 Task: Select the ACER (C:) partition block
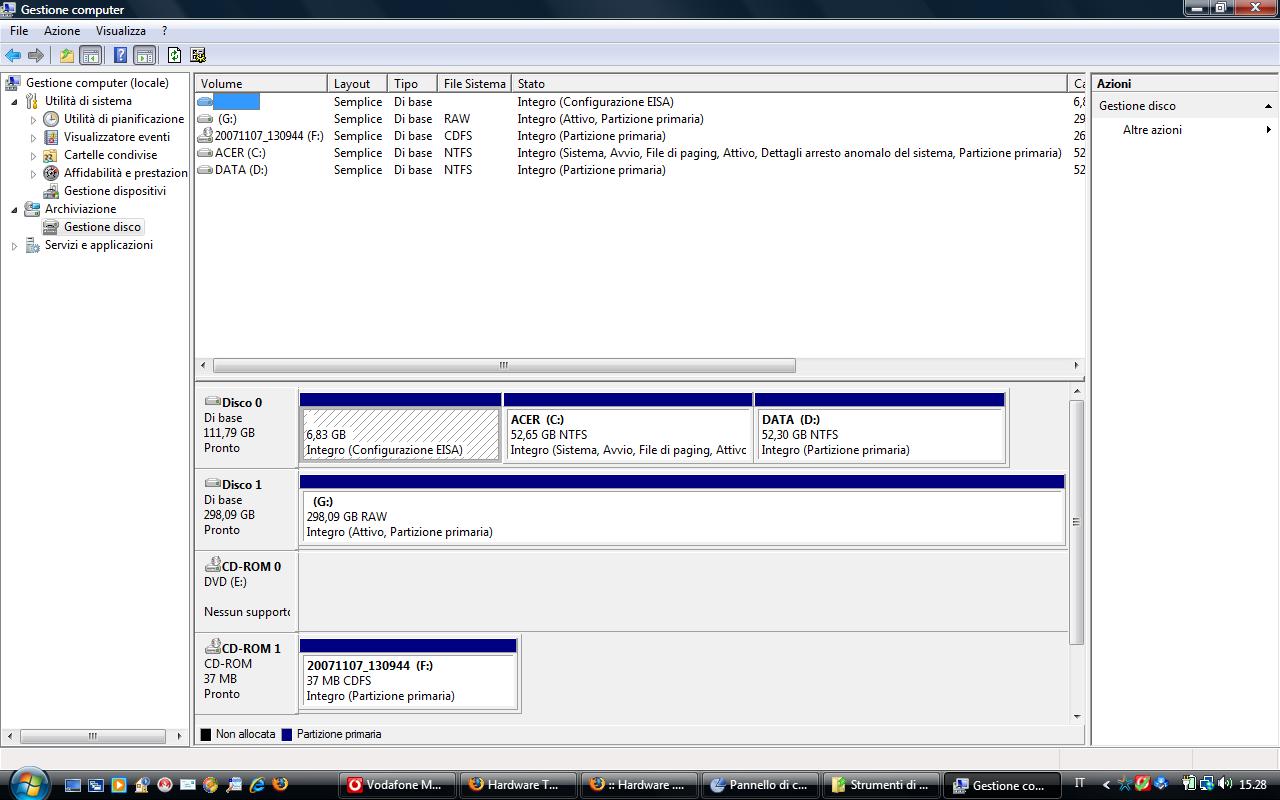(628, 428)
